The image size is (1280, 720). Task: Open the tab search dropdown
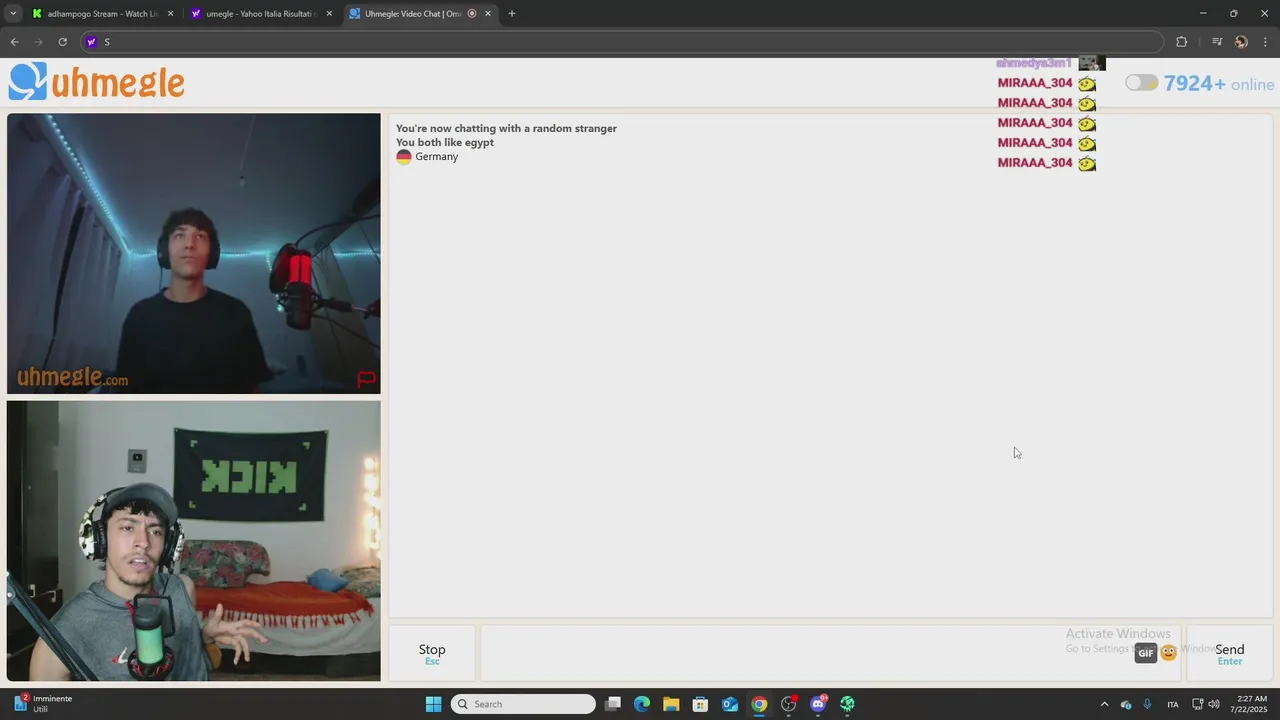point(13,14)
